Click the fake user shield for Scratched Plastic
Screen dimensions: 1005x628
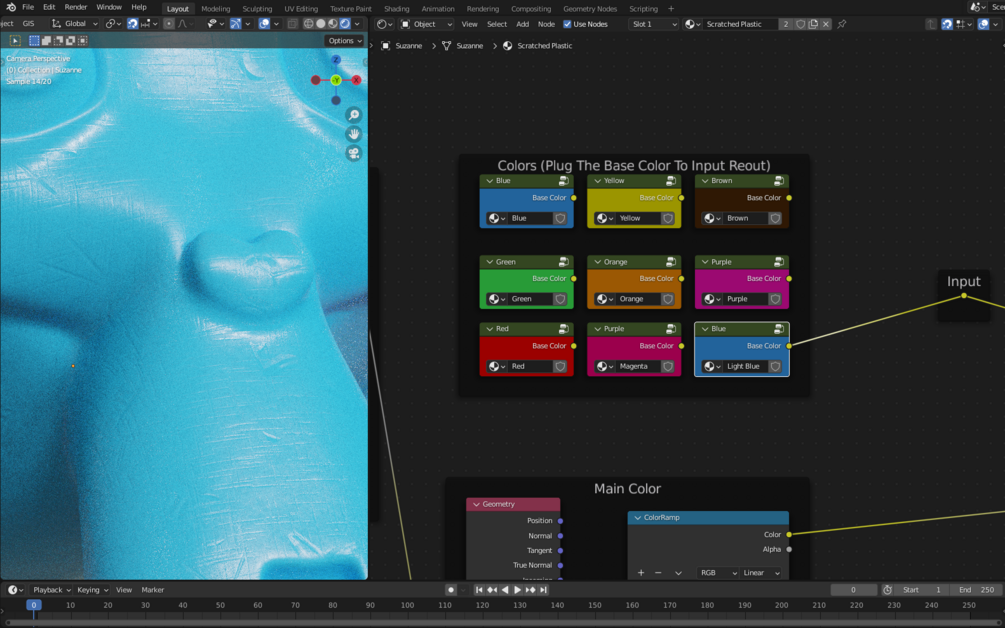[x=801, y=24]
